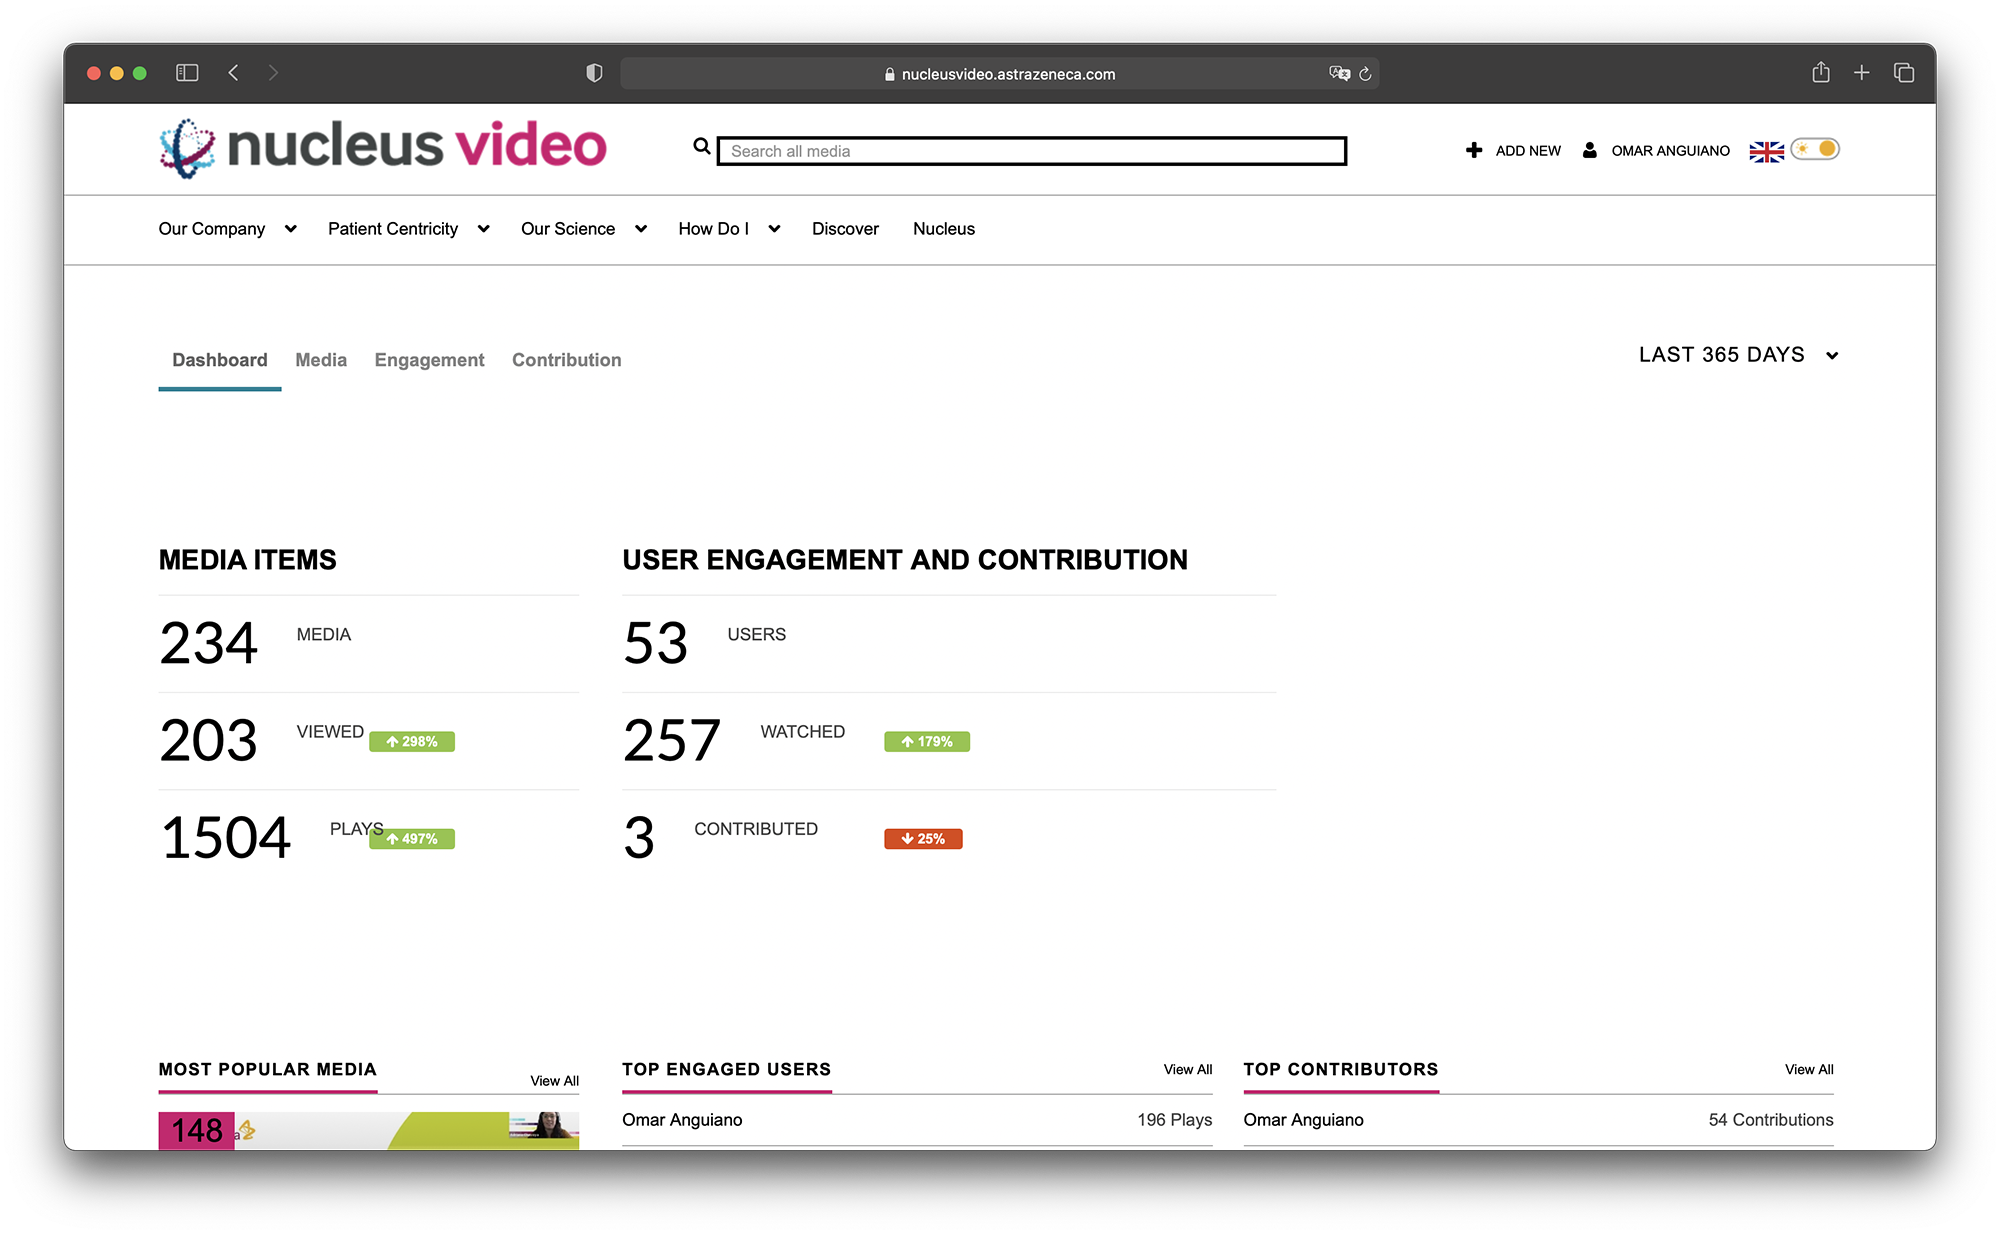Click the page reload icon

coord(1365,74)
